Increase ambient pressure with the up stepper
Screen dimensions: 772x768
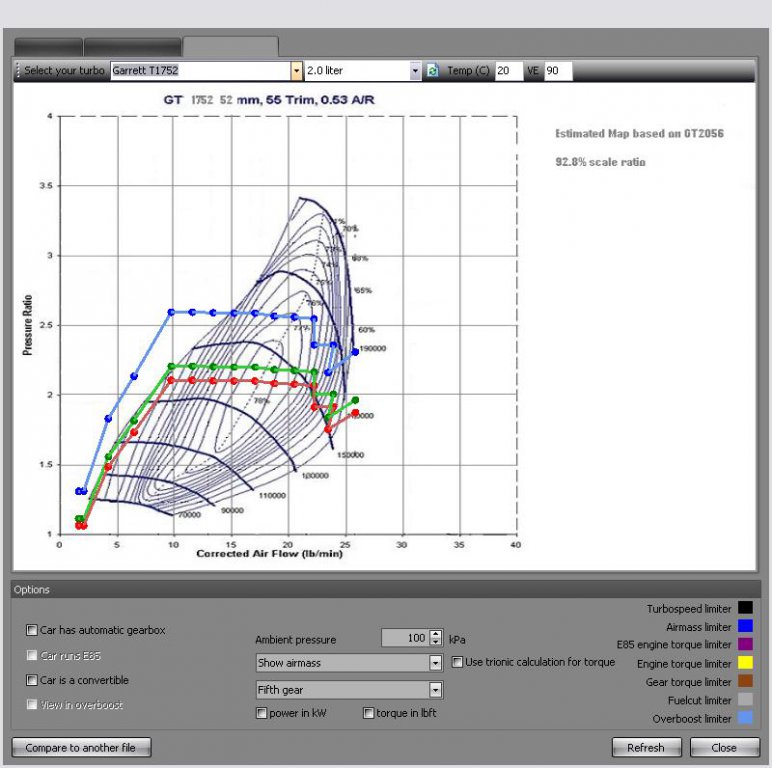pyautogui.click(x=435, y=634)
